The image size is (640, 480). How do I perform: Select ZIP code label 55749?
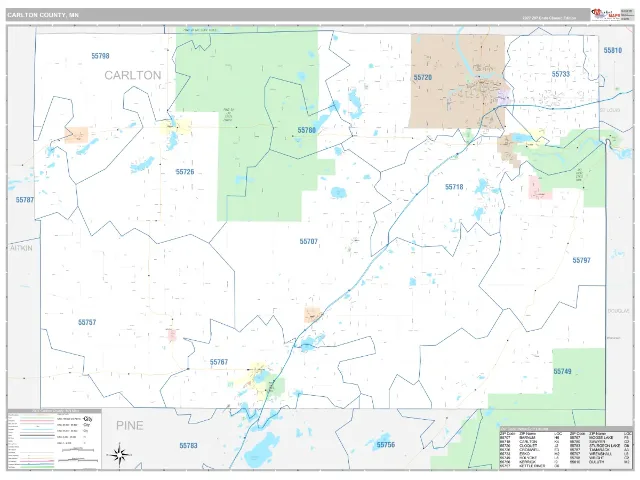[x=562, y=371]
